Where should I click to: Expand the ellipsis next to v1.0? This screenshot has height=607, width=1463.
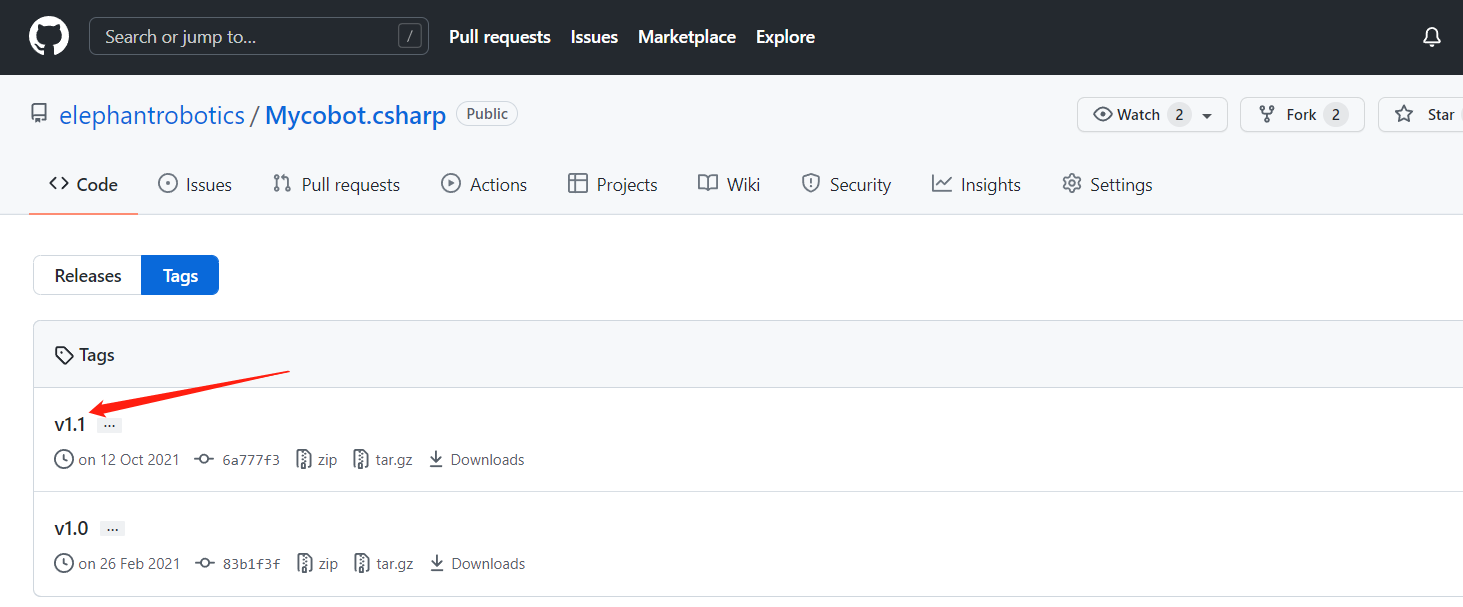(x=112, y=529)
